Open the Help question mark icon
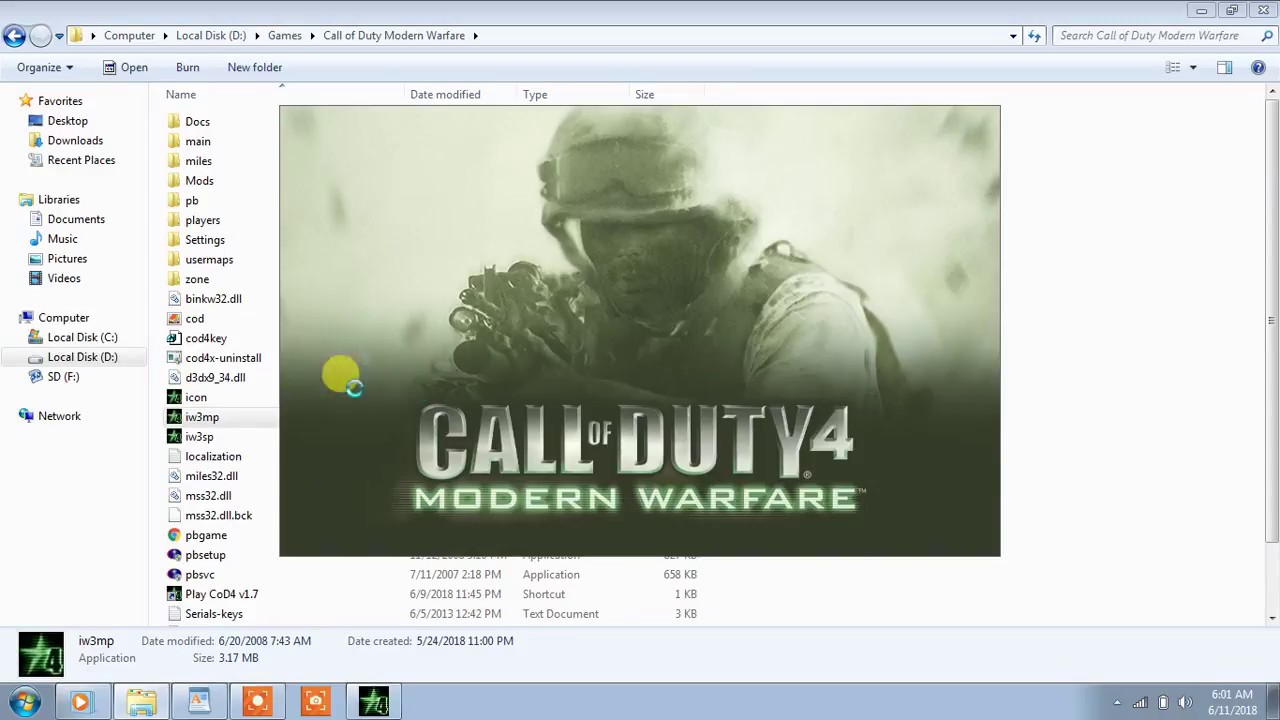Image resolution: width=1280 pixels, height=720 pixels. click(1259, 67)
